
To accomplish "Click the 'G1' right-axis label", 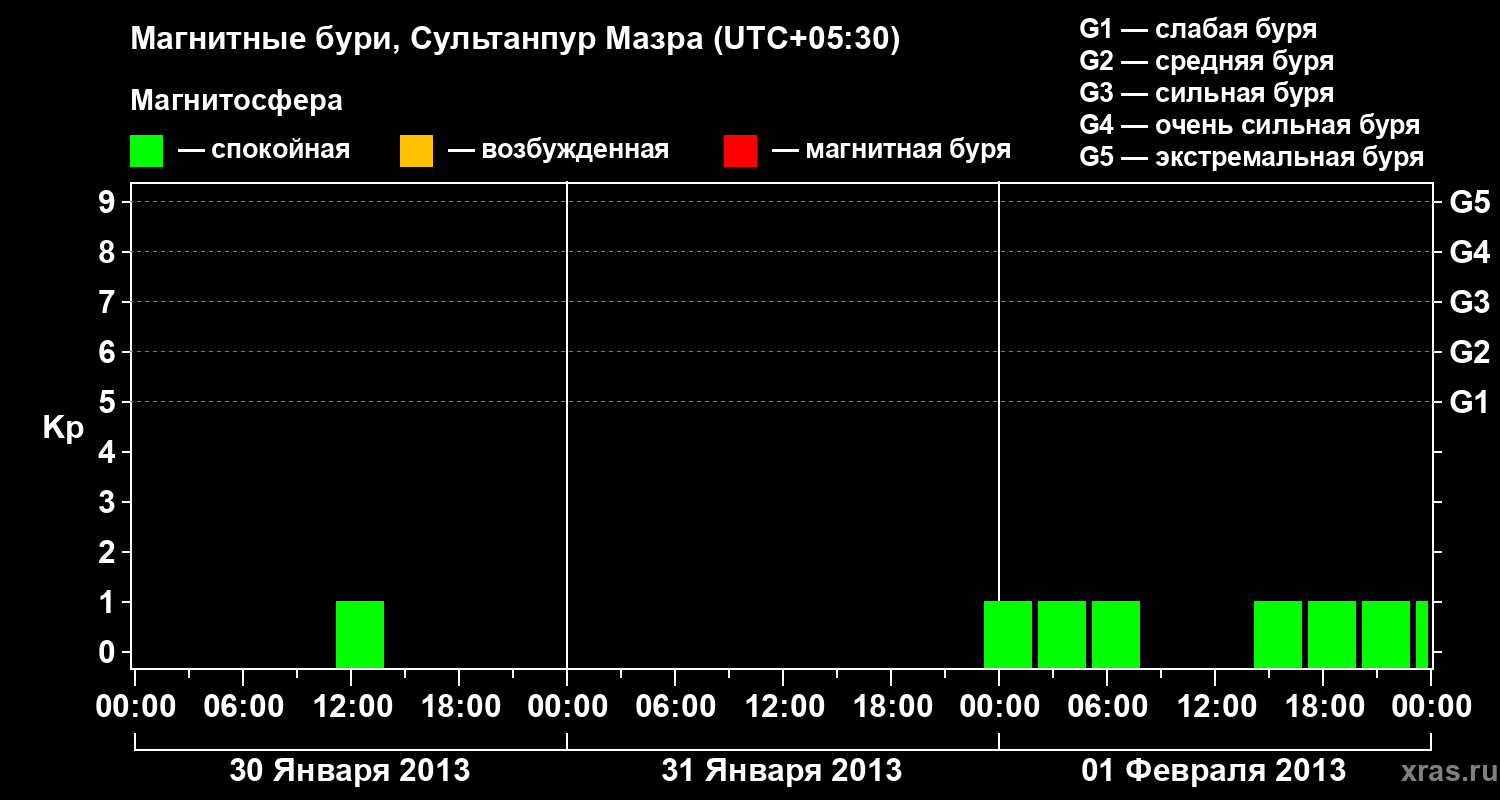I will [x=1470, y=402].
